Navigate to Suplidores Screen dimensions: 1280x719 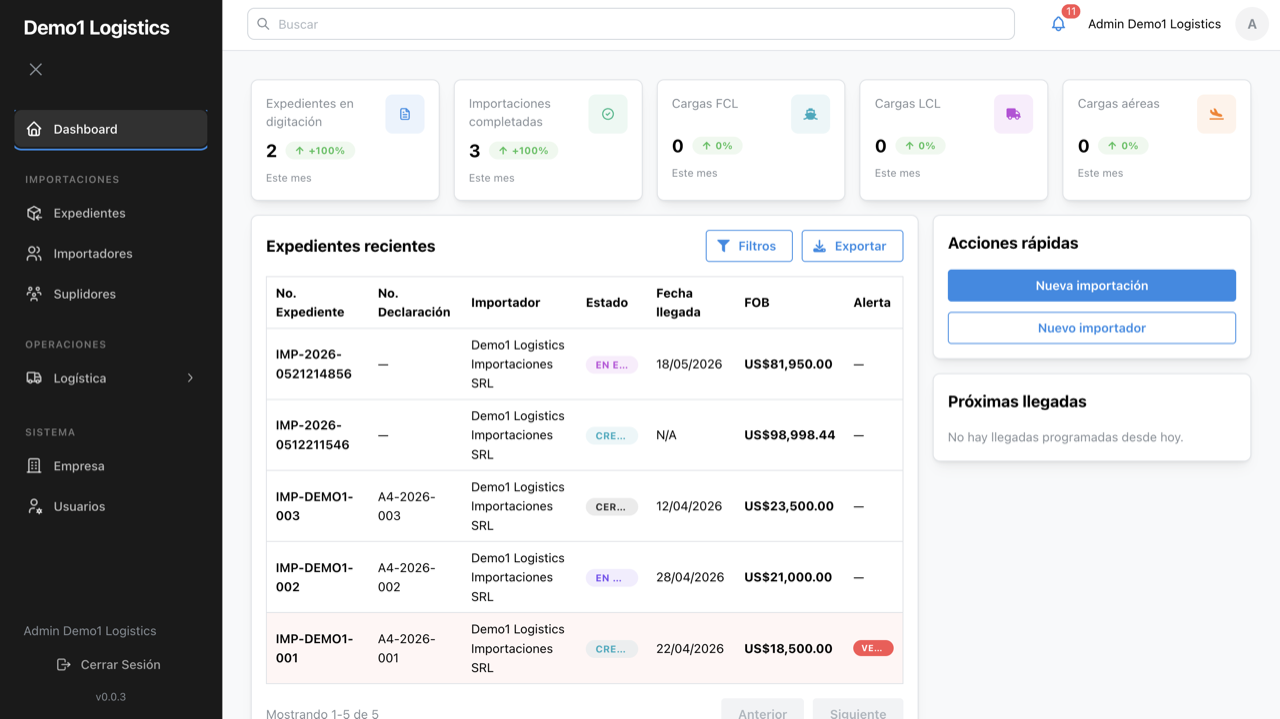coord(111,294)
